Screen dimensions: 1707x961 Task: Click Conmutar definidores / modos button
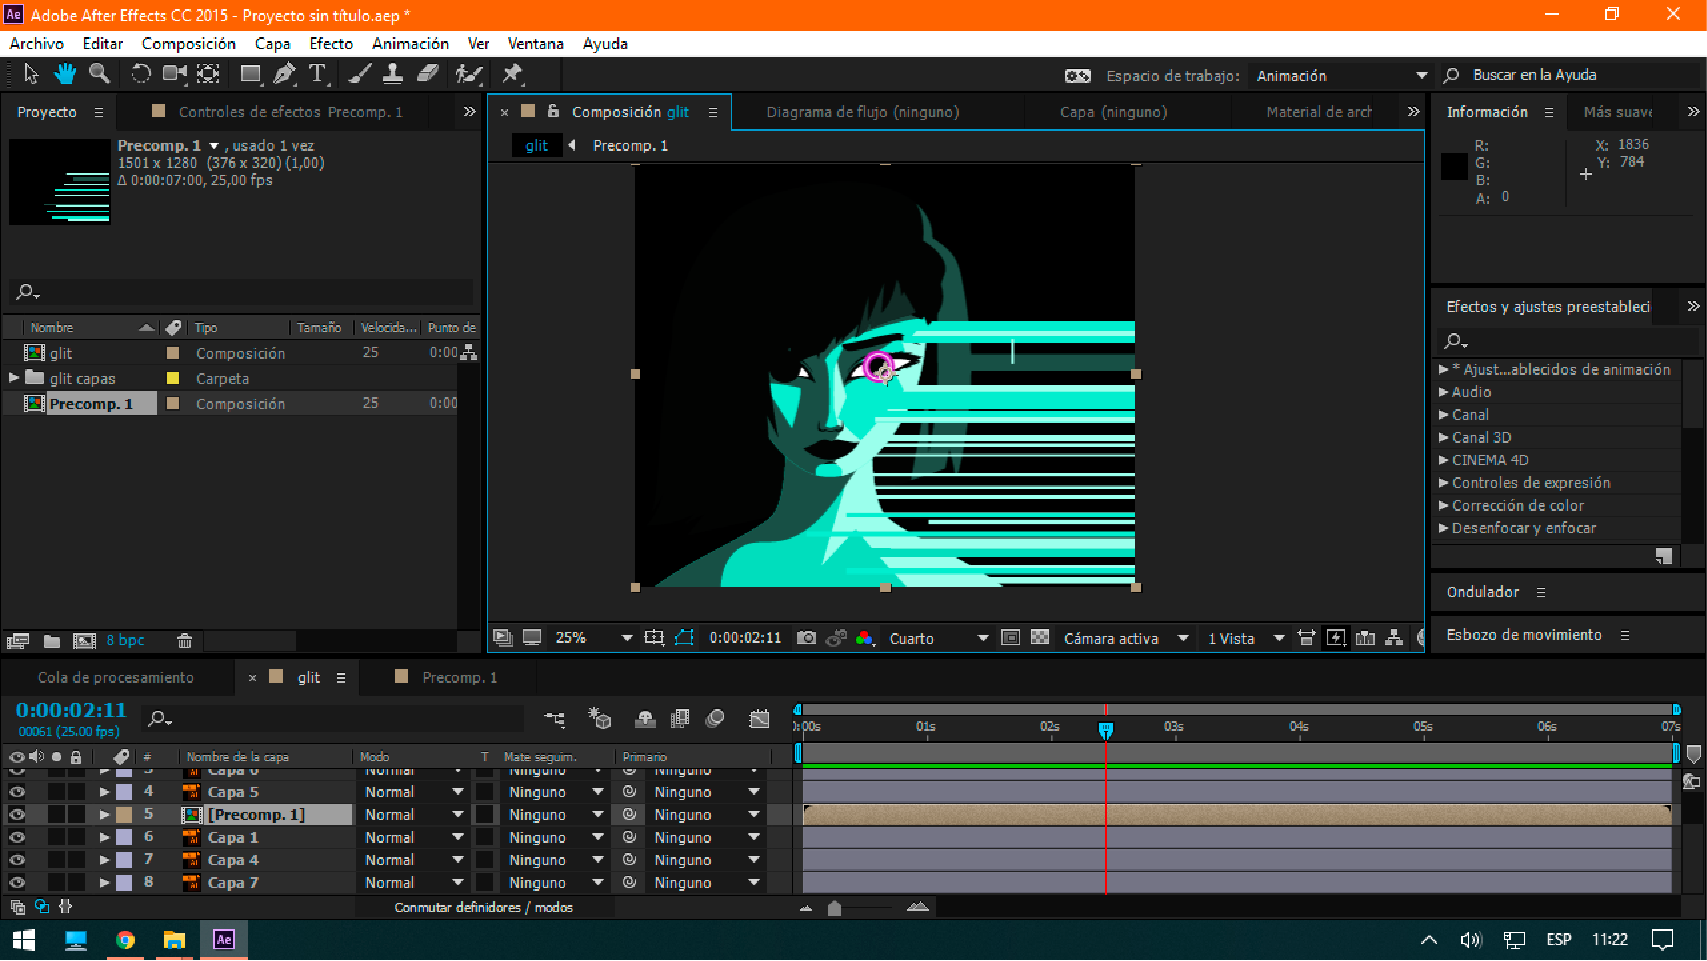484,908
